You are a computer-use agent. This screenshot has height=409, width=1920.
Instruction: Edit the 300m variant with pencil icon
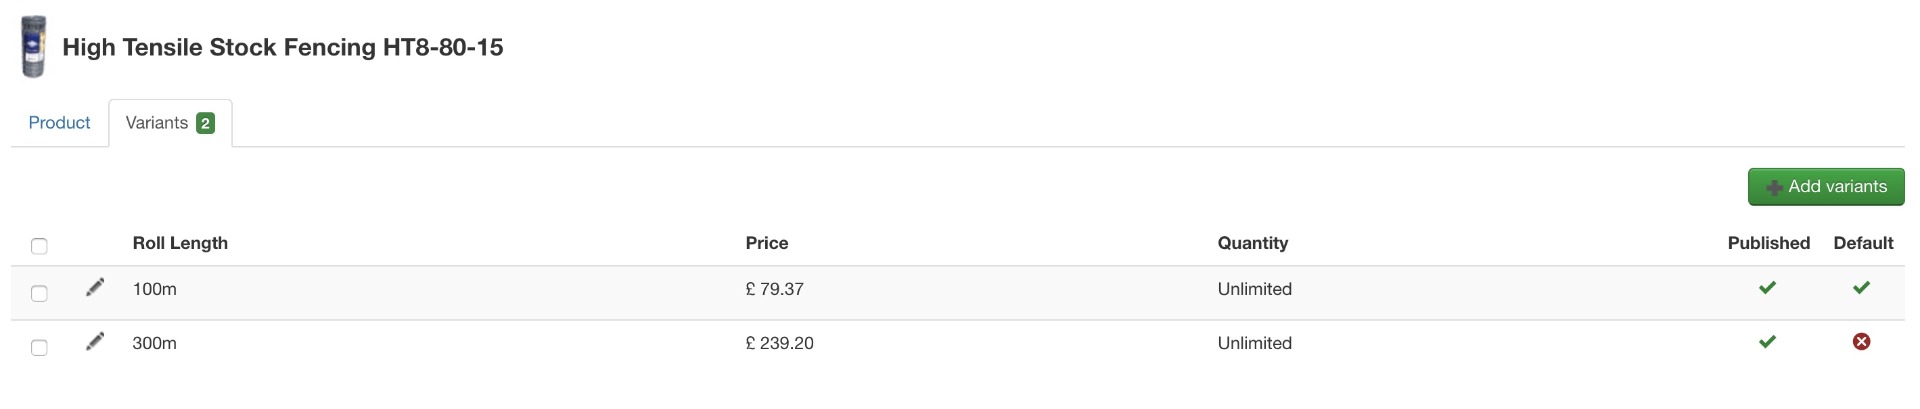(95, 342)
